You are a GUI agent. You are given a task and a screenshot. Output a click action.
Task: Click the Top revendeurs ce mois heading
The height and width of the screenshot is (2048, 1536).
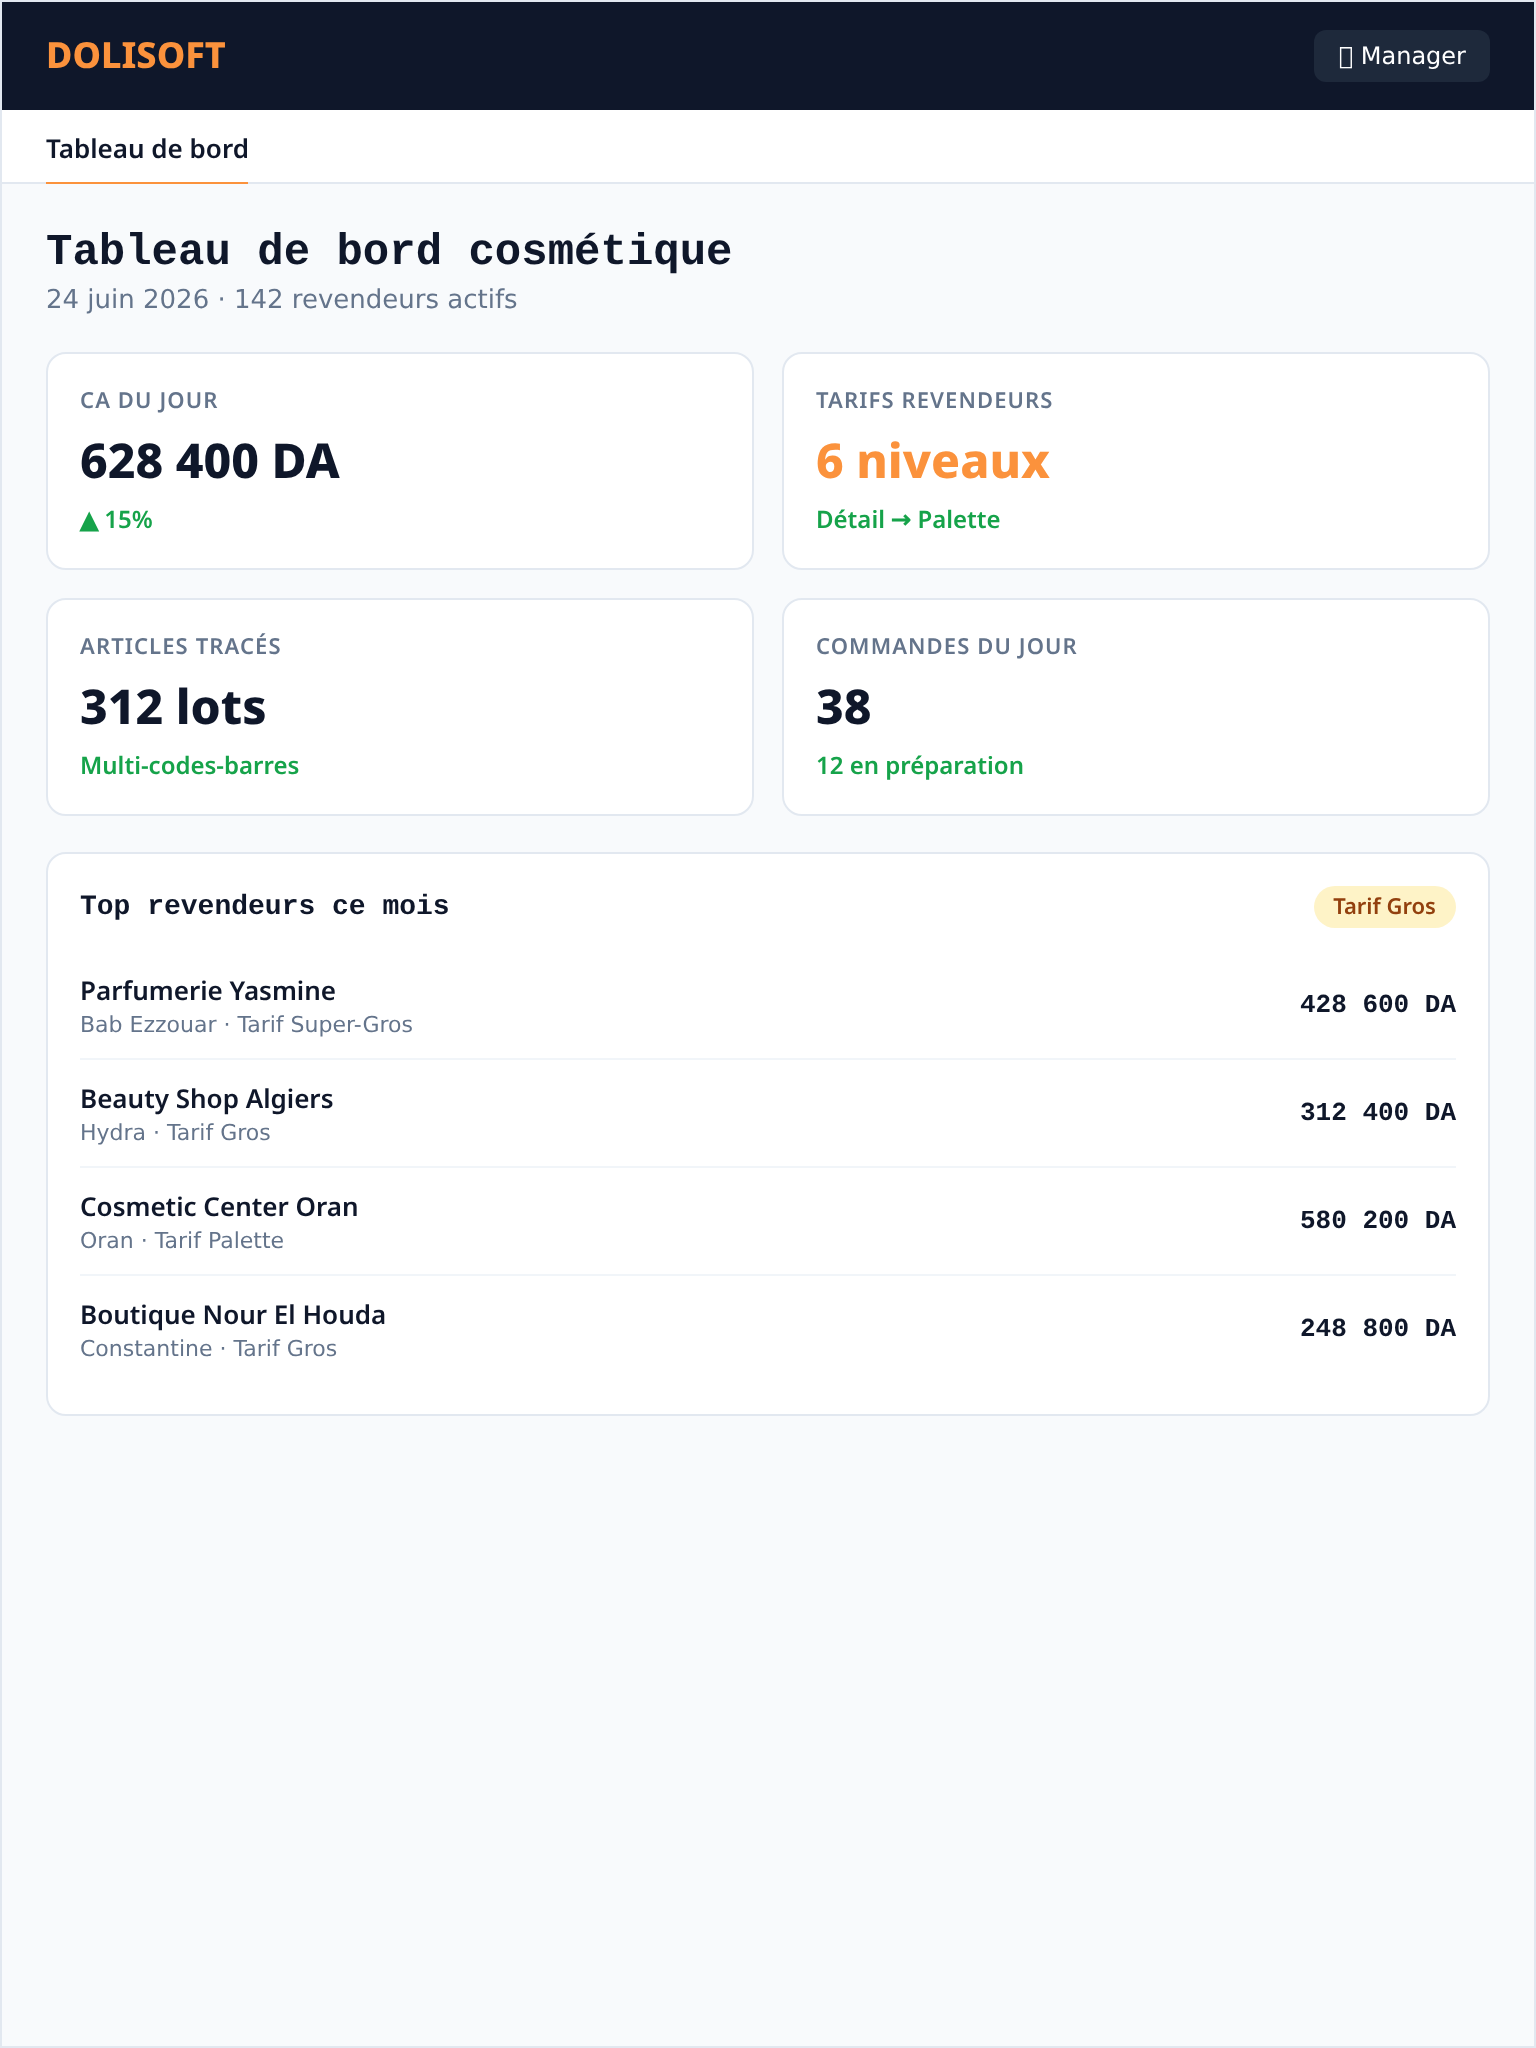[265, 906]
